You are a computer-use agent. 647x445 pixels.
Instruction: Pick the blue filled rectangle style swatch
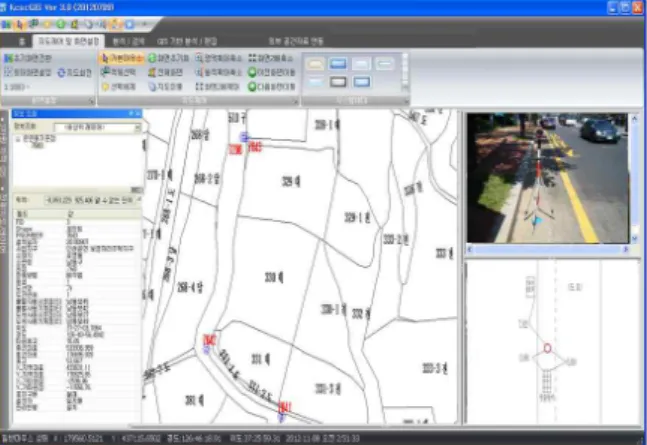(x=338, y=64)
